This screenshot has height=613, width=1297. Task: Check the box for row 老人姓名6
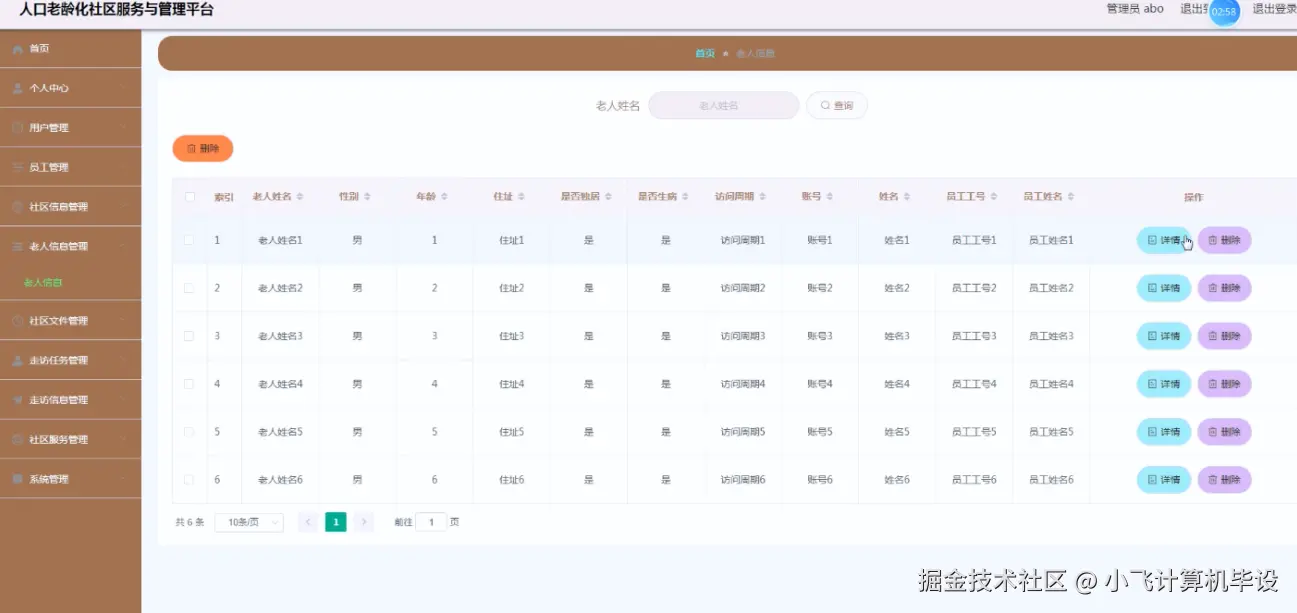point(189,480)
